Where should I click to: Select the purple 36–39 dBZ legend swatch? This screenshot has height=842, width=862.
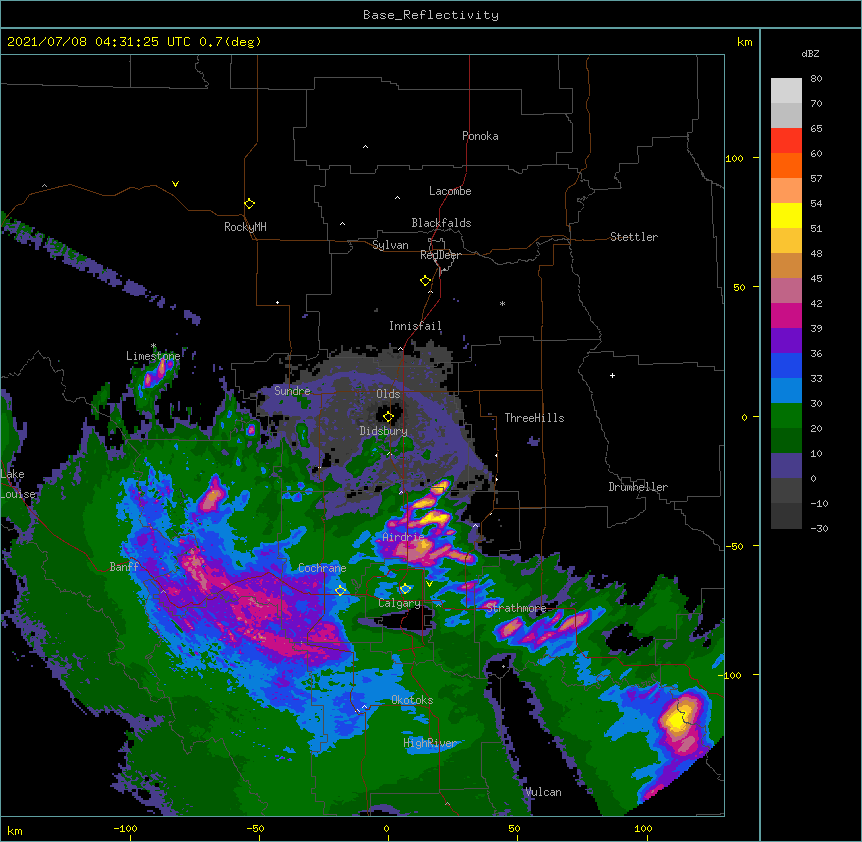(x=786, y=341)
